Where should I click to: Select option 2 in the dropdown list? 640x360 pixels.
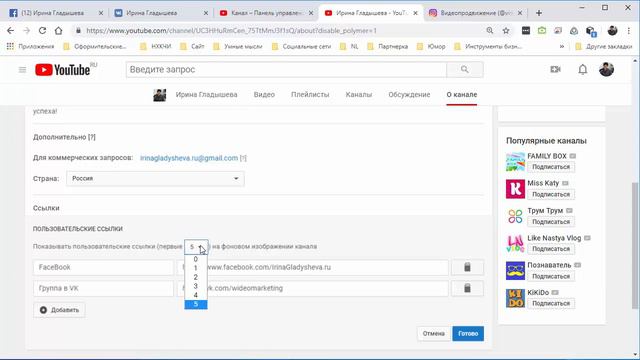pos(196,277)
